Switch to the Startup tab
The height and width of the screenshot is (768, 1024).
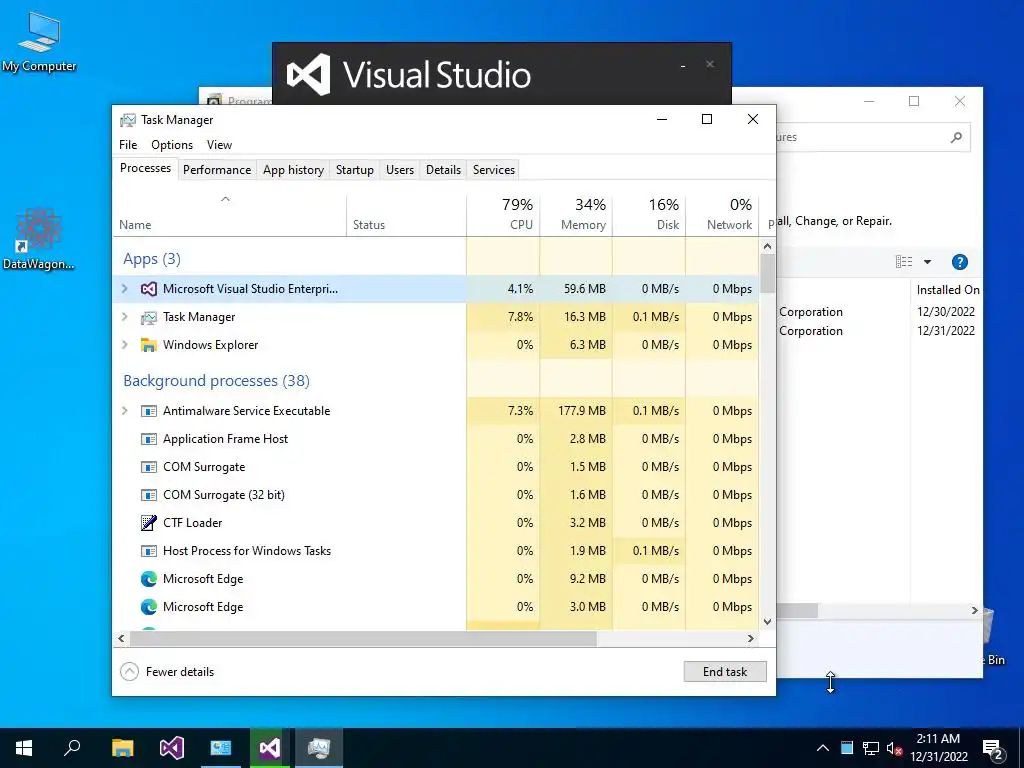click(355, 170)
